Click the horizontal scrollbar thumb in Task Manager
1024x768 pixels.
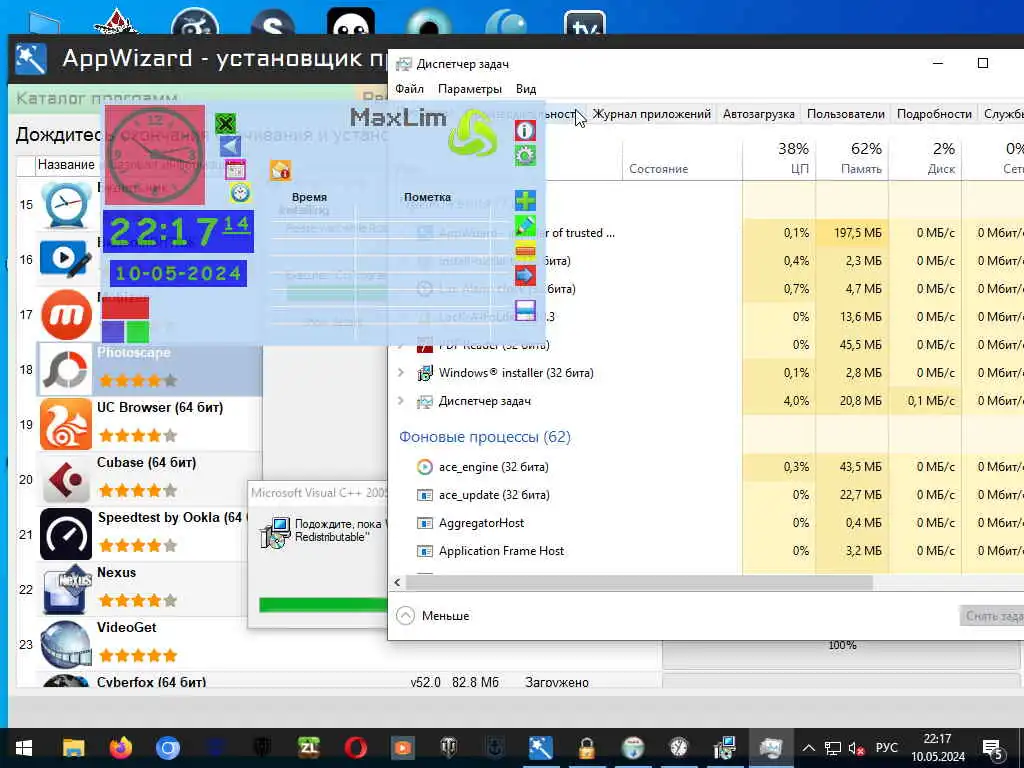(639, 582)
